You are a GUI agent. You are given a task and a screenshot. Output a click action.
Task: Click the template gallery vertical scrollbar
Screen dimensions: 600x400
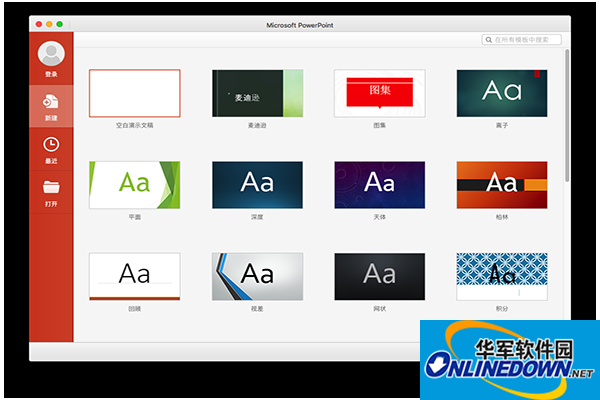point(567,115)
